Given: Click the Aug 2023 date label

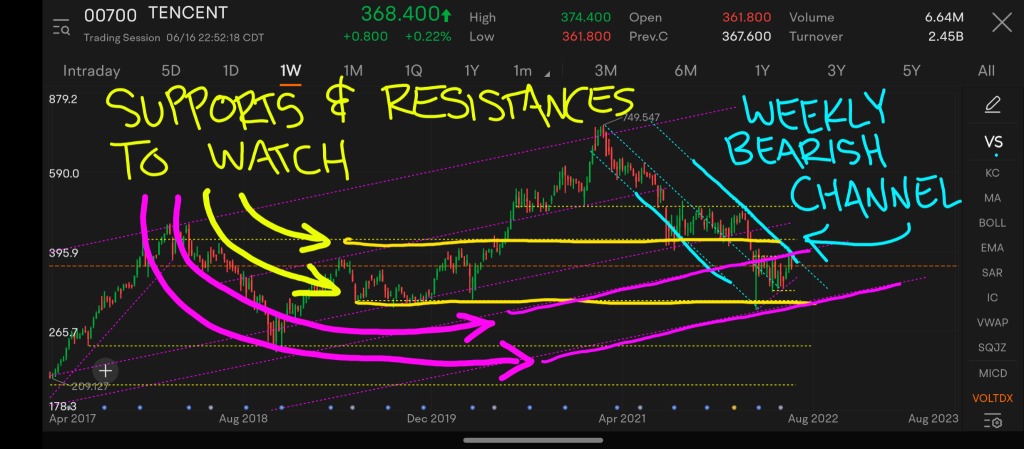Looking at the screenshot, I should click(934, 418).
